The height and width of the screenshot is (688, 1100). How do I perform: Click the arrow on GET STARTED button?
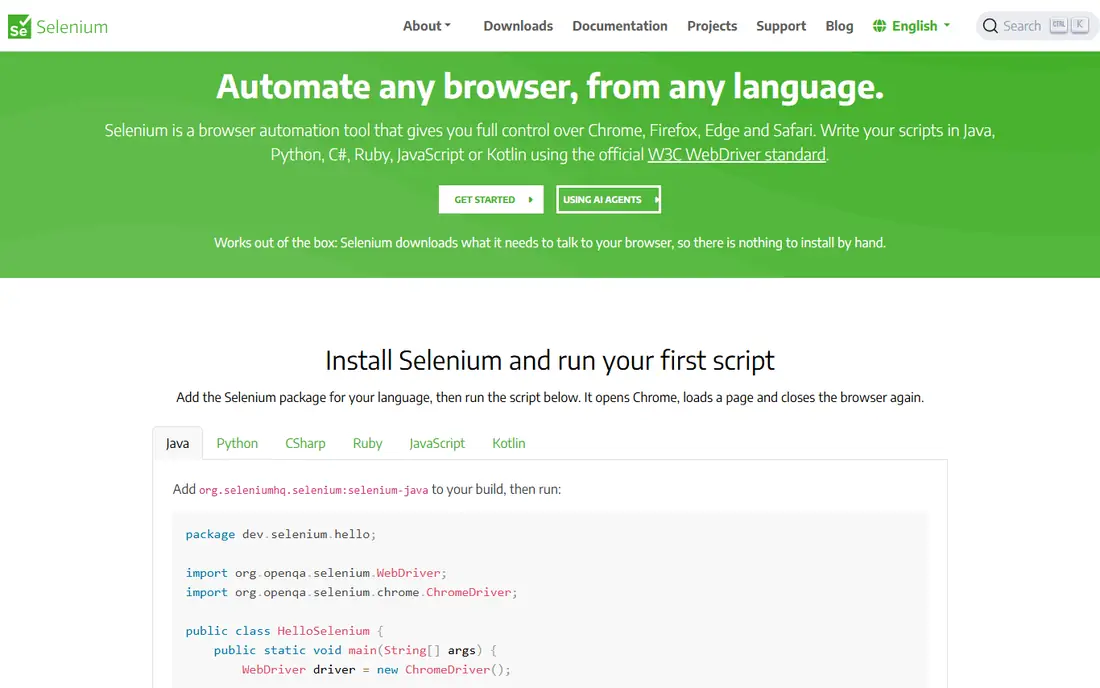point(530,200)
